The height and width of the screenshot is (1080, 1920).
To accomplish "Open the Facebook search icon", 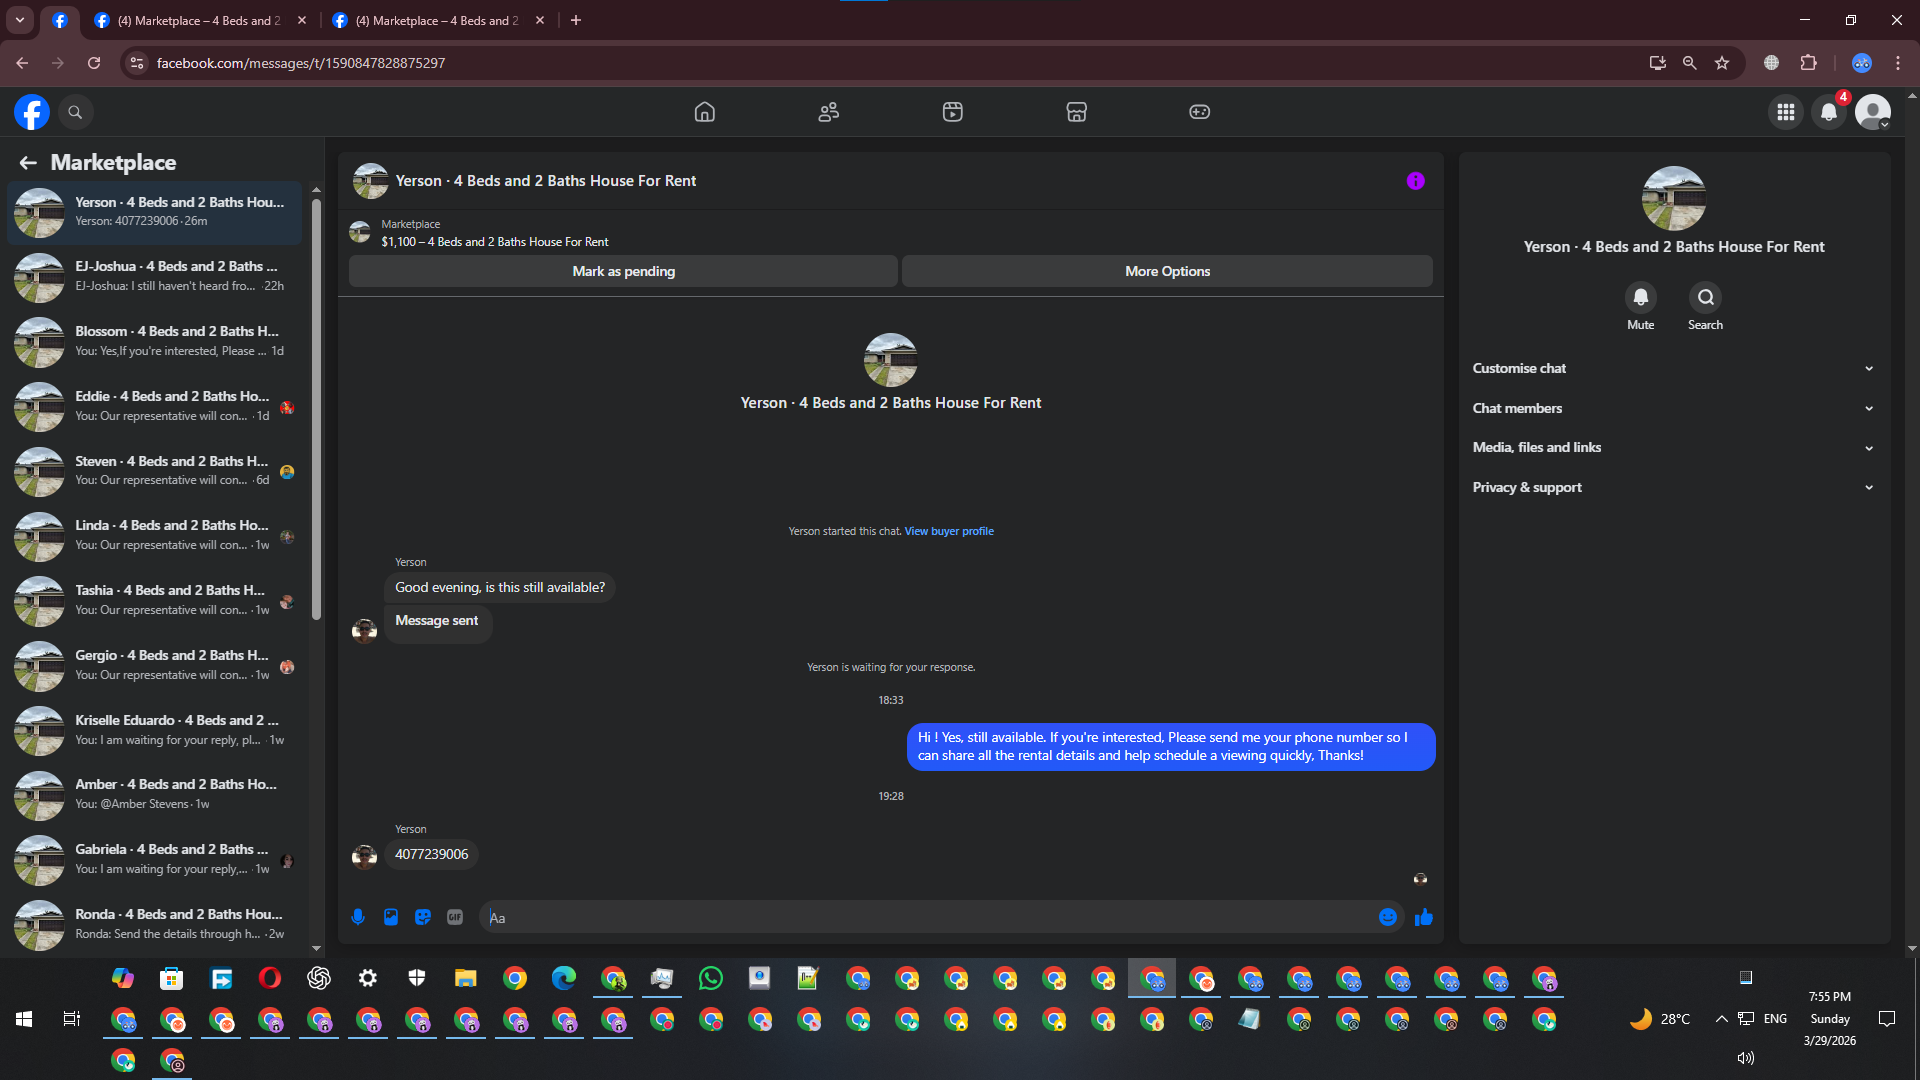I will point(75,112).
